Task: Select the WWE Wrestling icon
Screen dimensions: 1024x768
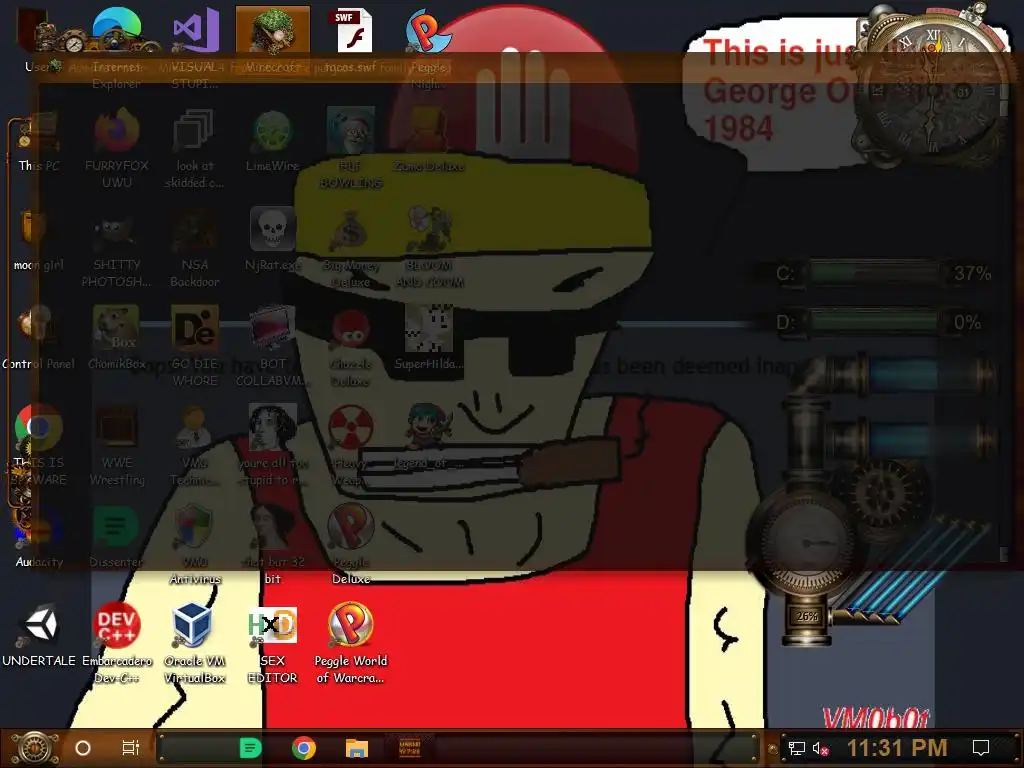Action: tap(117, 445)
